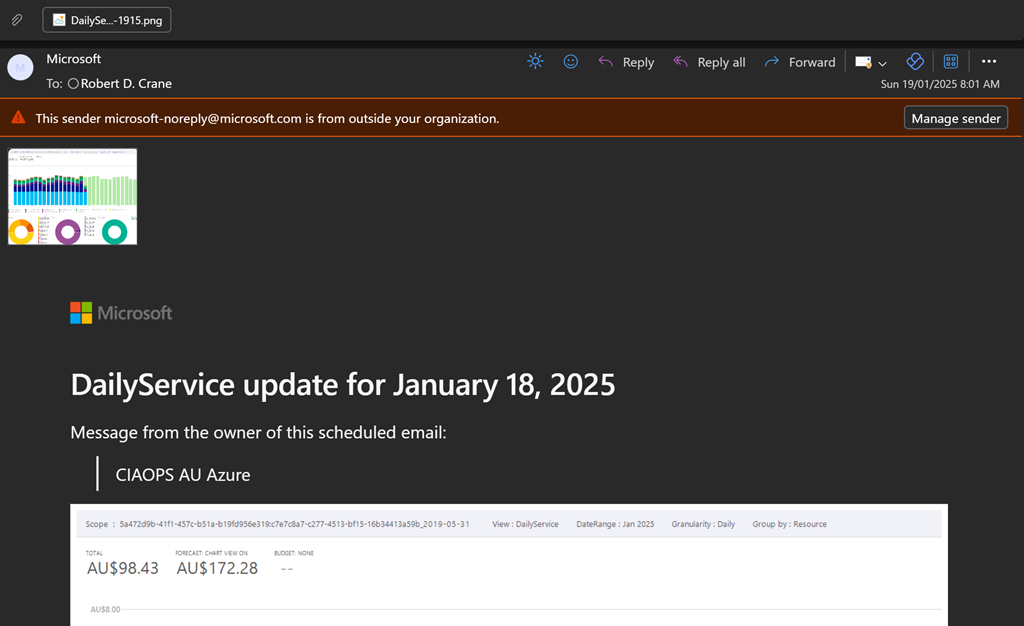Open the DailySe...-1915.png attachment
Viewport: 1024px width, 626px height.
[x=107, y=20]
